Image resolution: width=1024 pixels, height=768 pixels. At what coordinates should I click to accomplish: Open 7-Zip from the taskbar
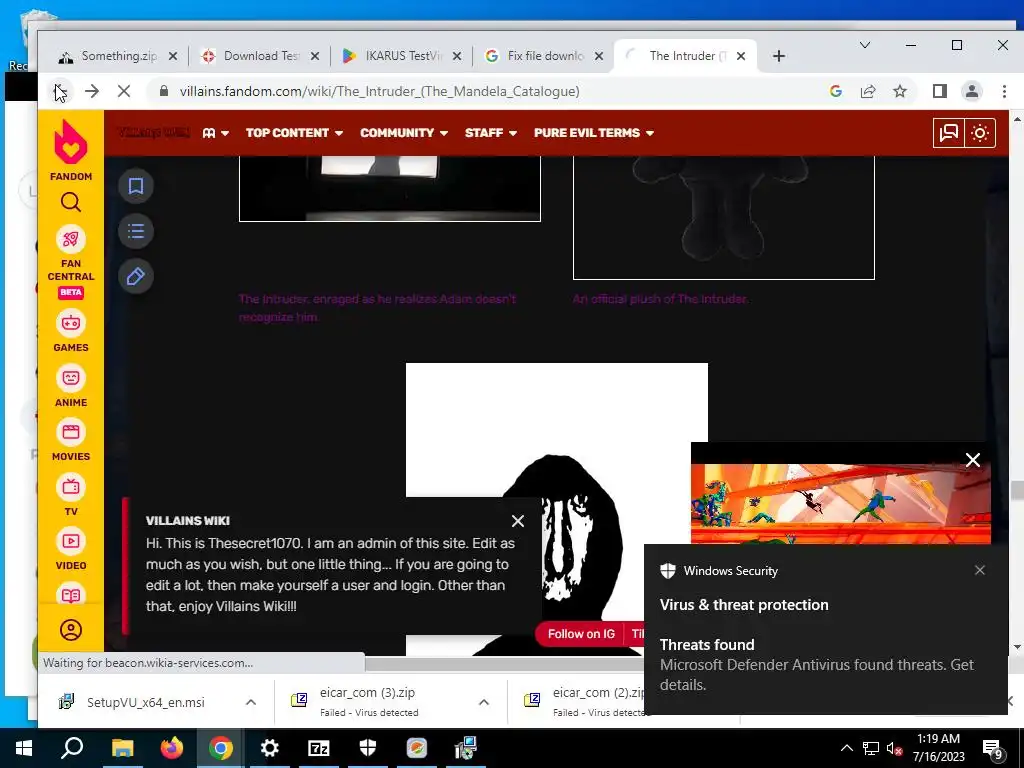318,748
